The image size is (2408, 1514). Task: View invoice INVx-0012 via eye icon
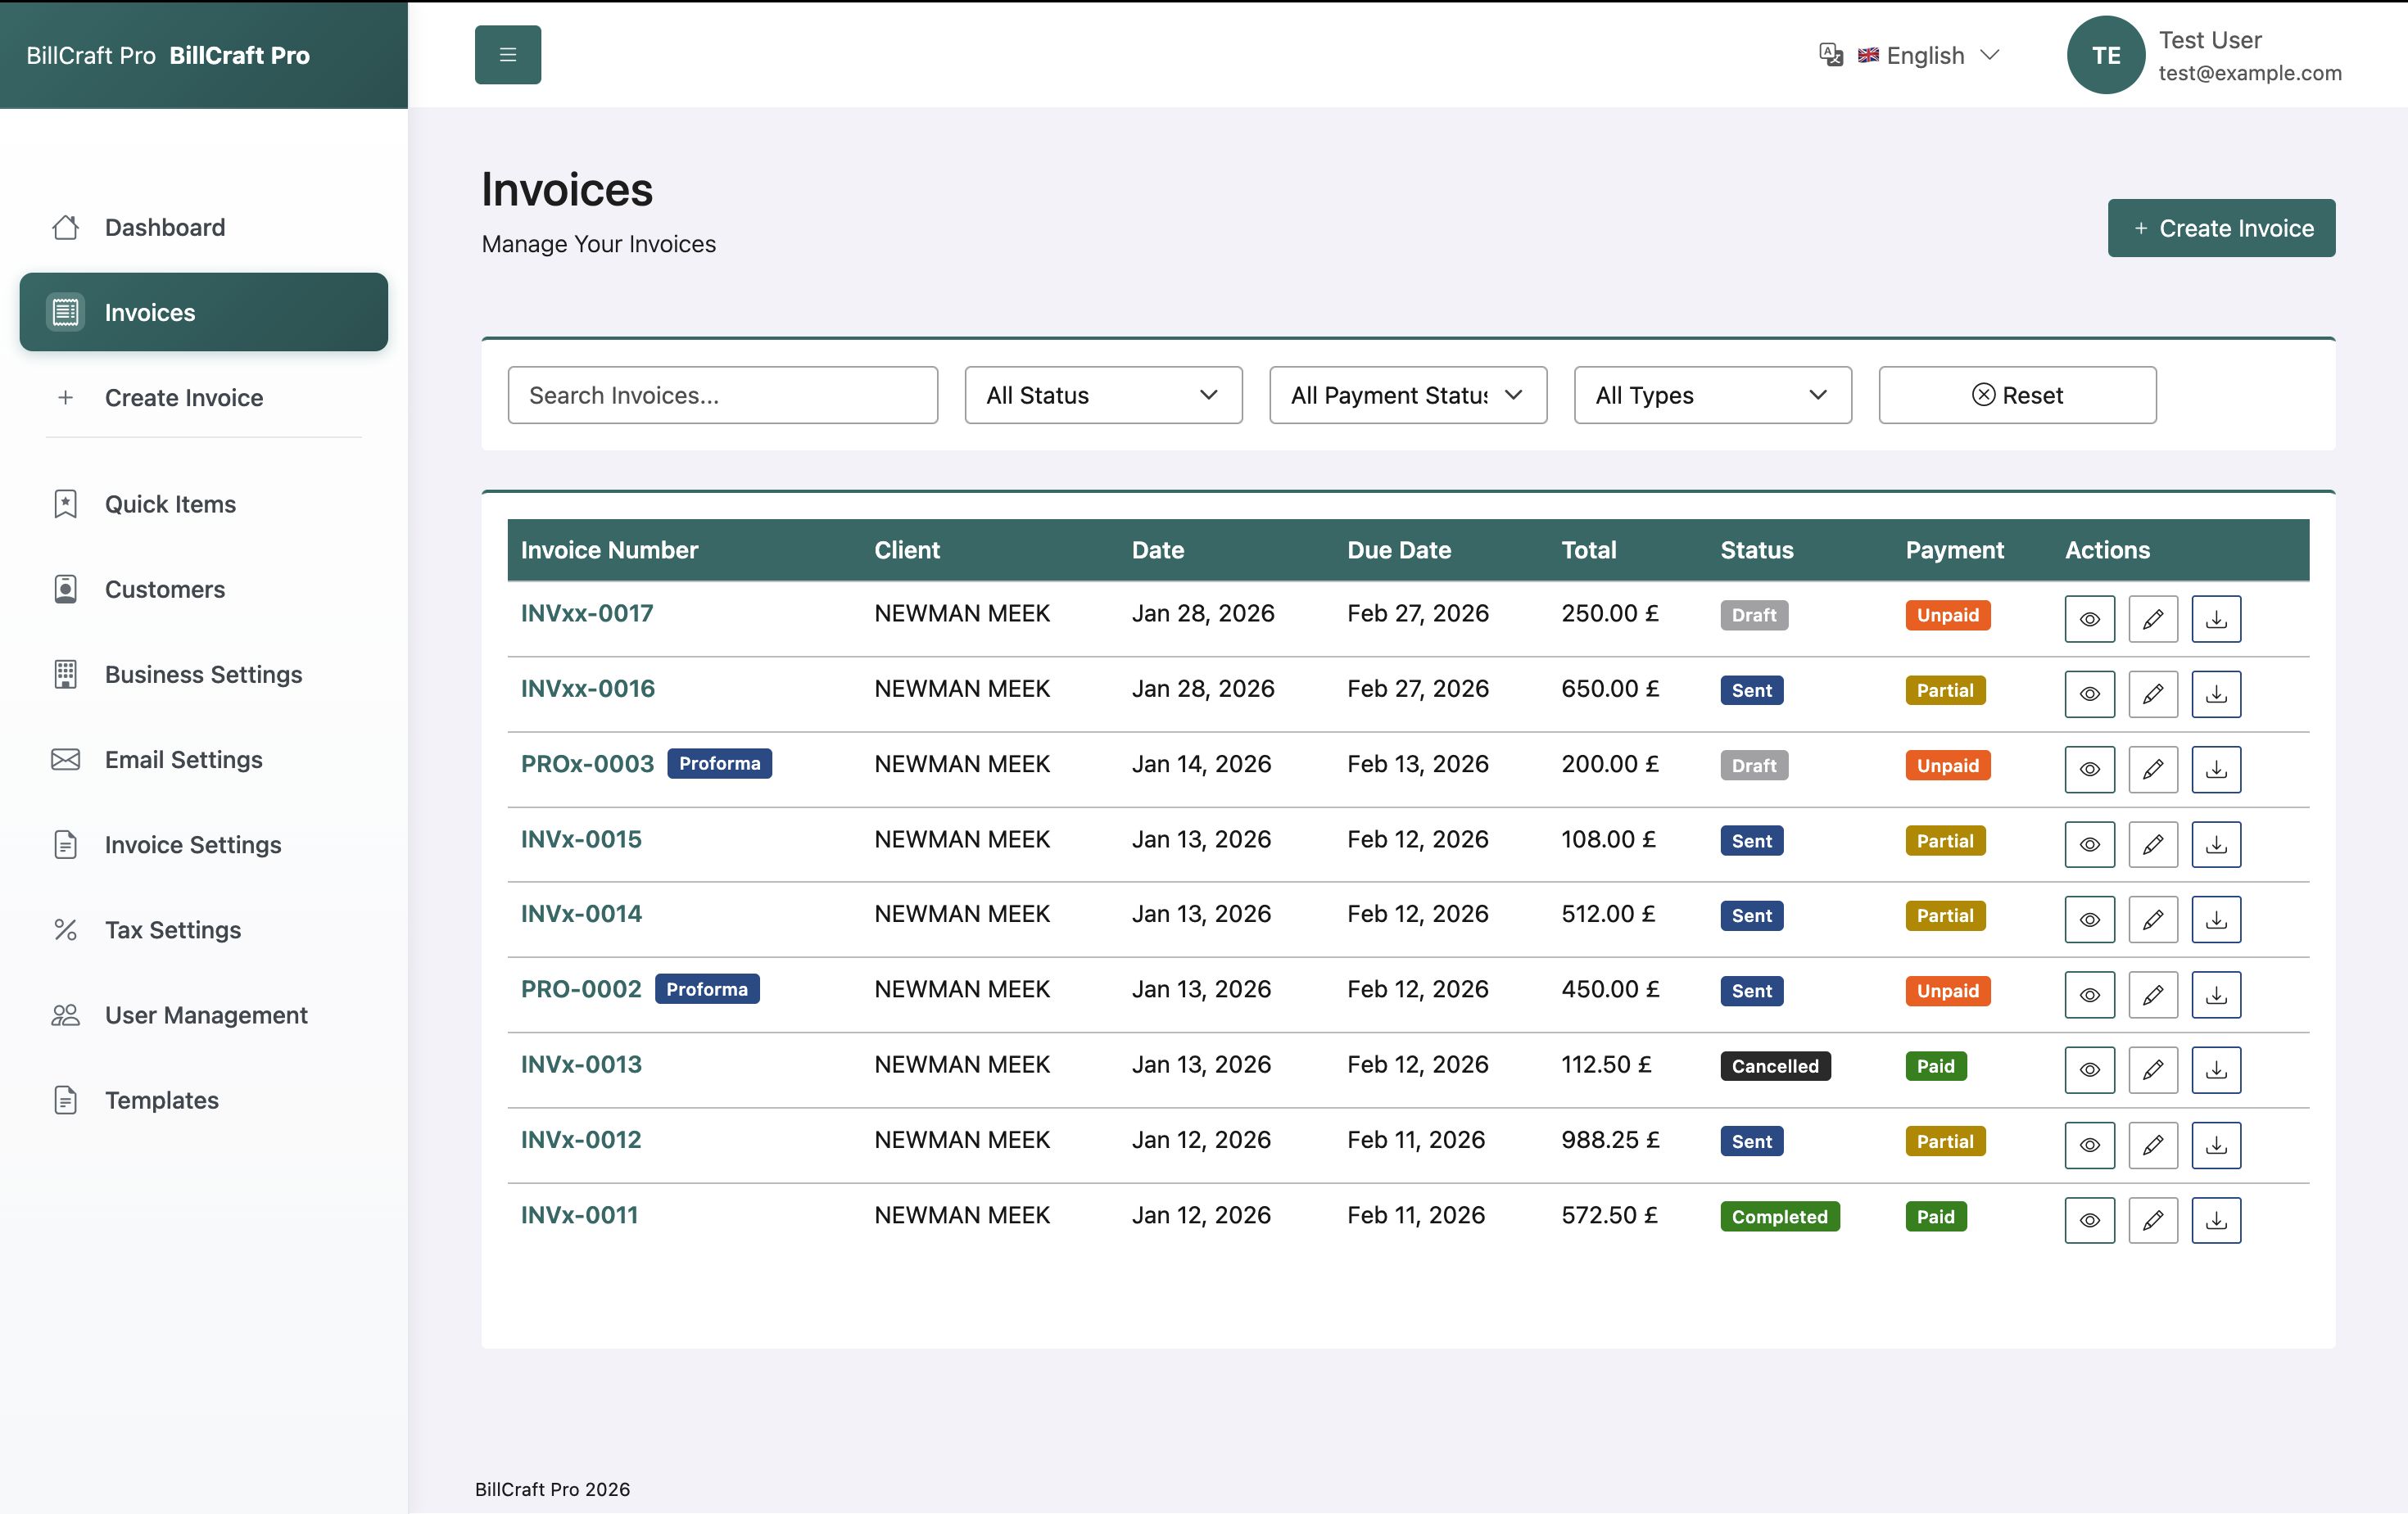pos(2089,1145)
